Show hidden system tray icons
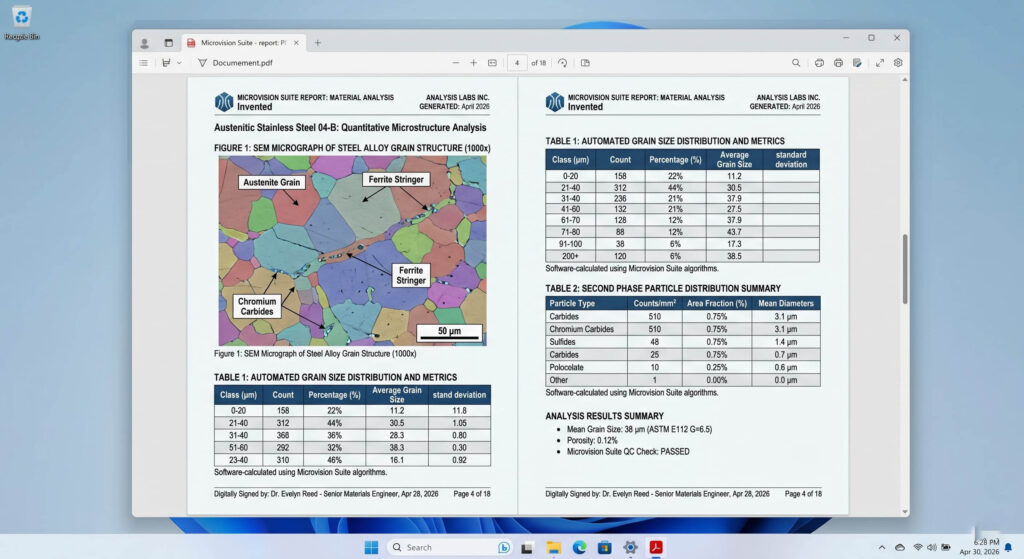The height and width of the screenshot is (559, 1024). pyautogui.click(x=882, y=547)
